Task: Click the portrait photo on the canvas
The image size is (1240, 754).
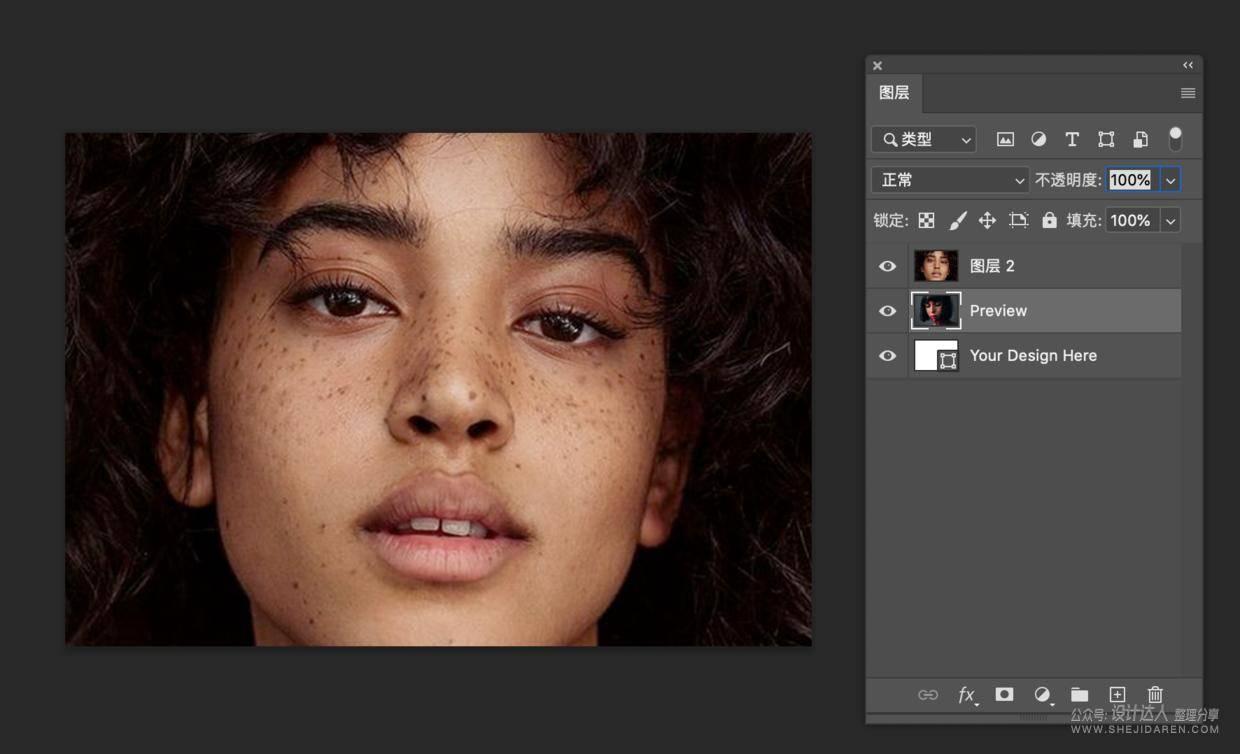Action: coord(438,389)
